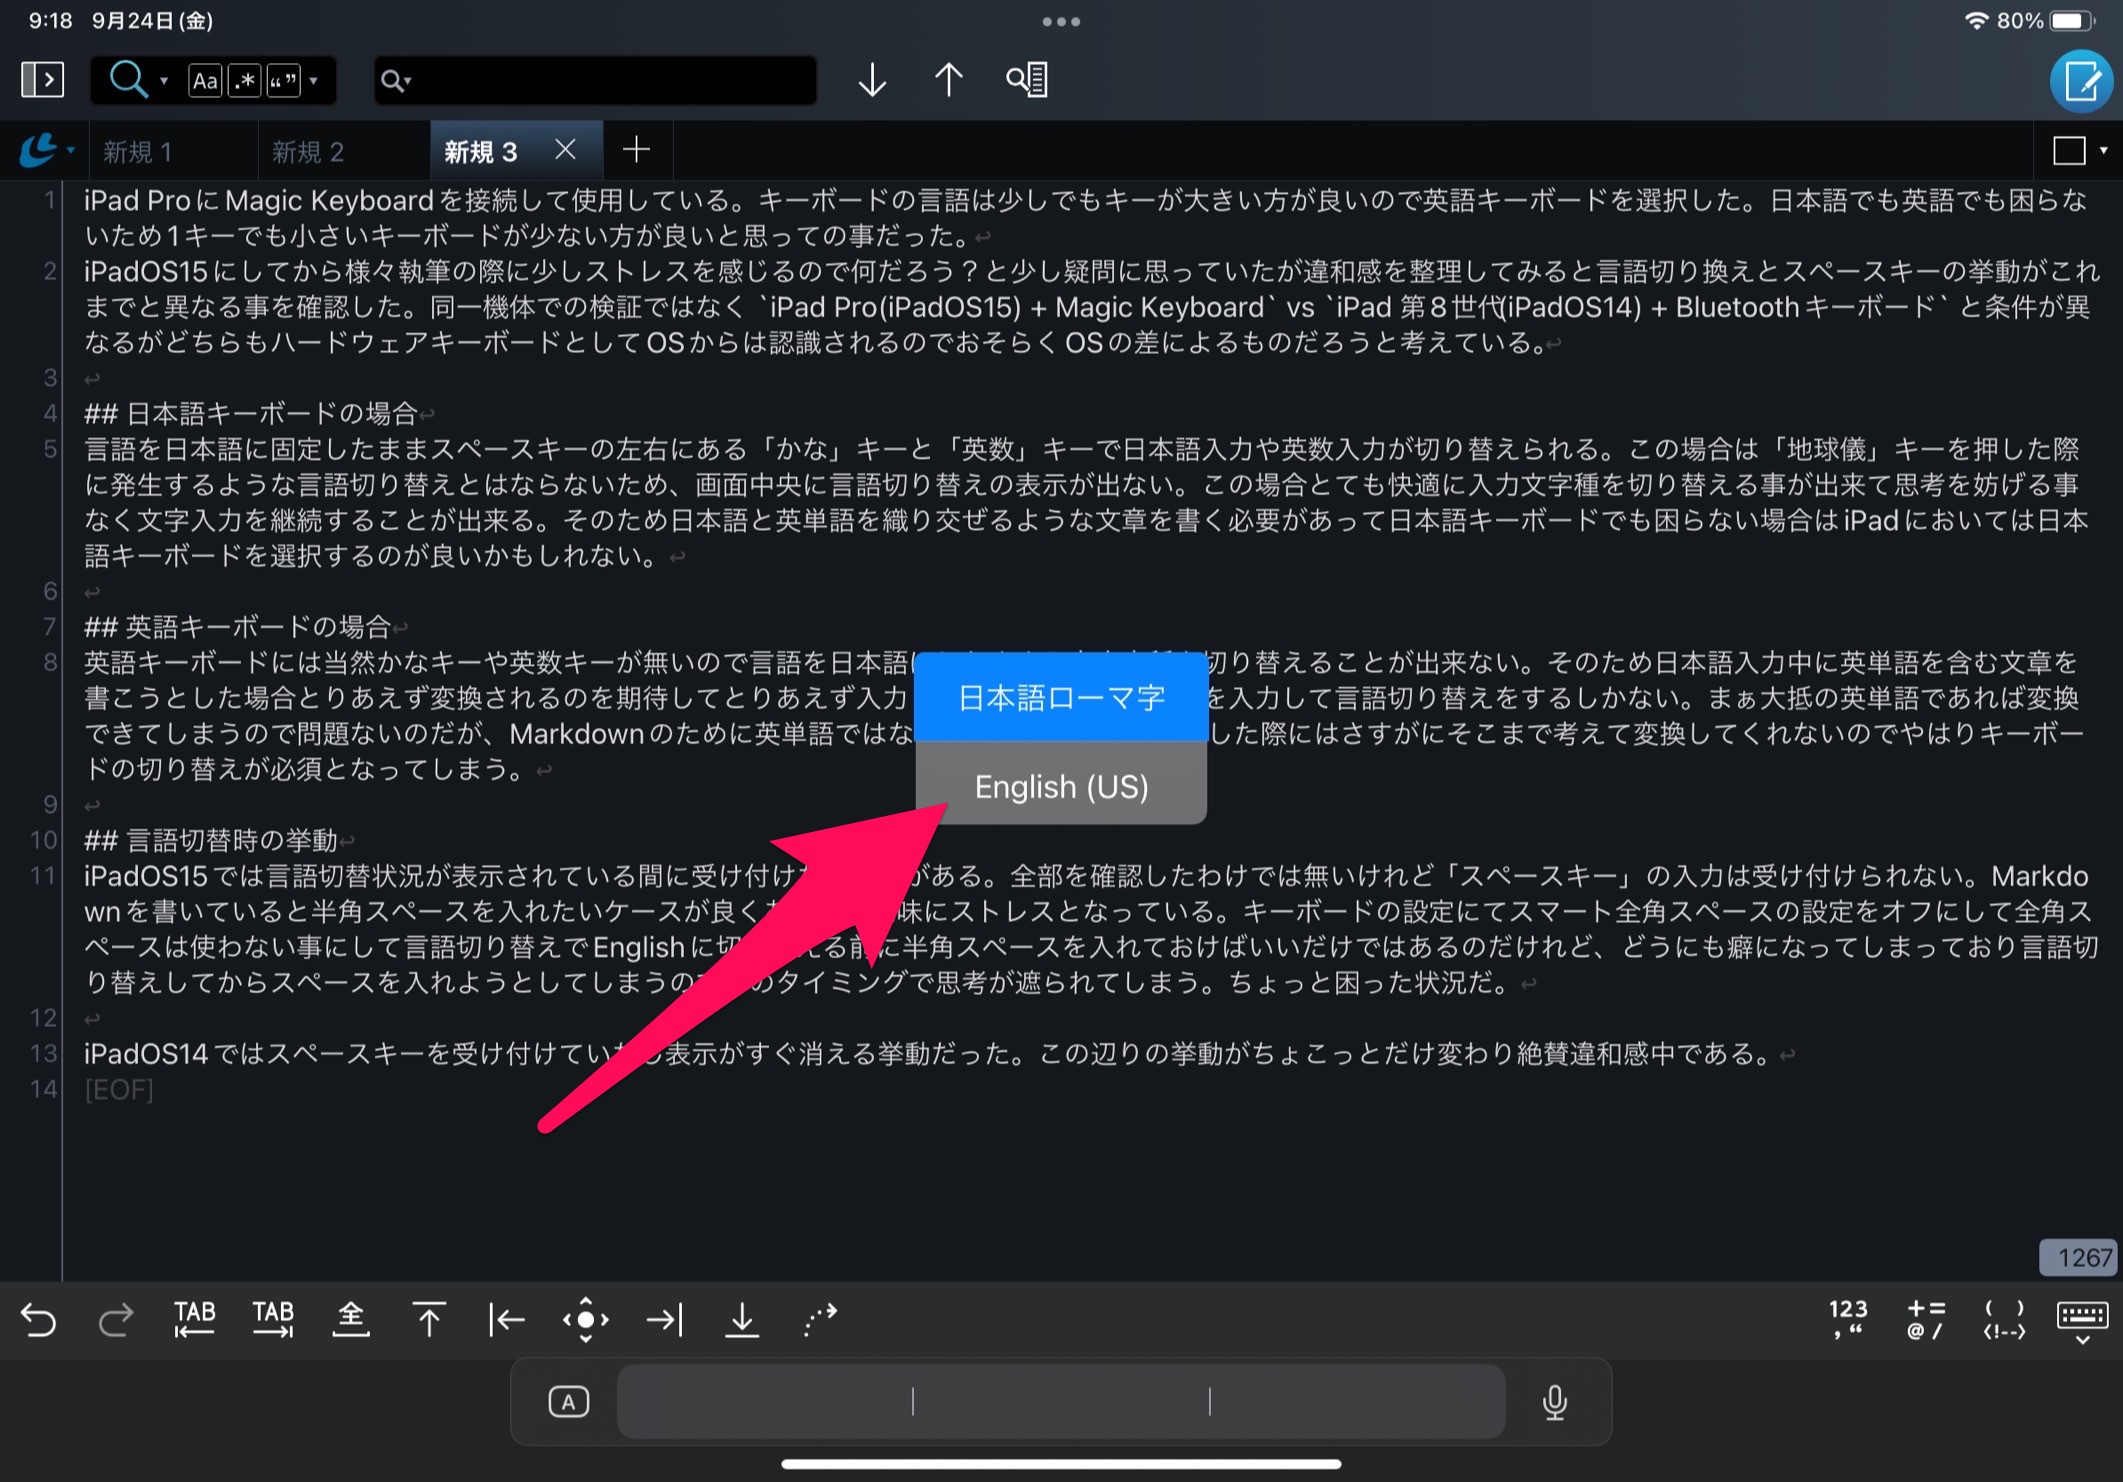Open += @/ symbol keys

pyautogui.click(x=1926, y=1318)
